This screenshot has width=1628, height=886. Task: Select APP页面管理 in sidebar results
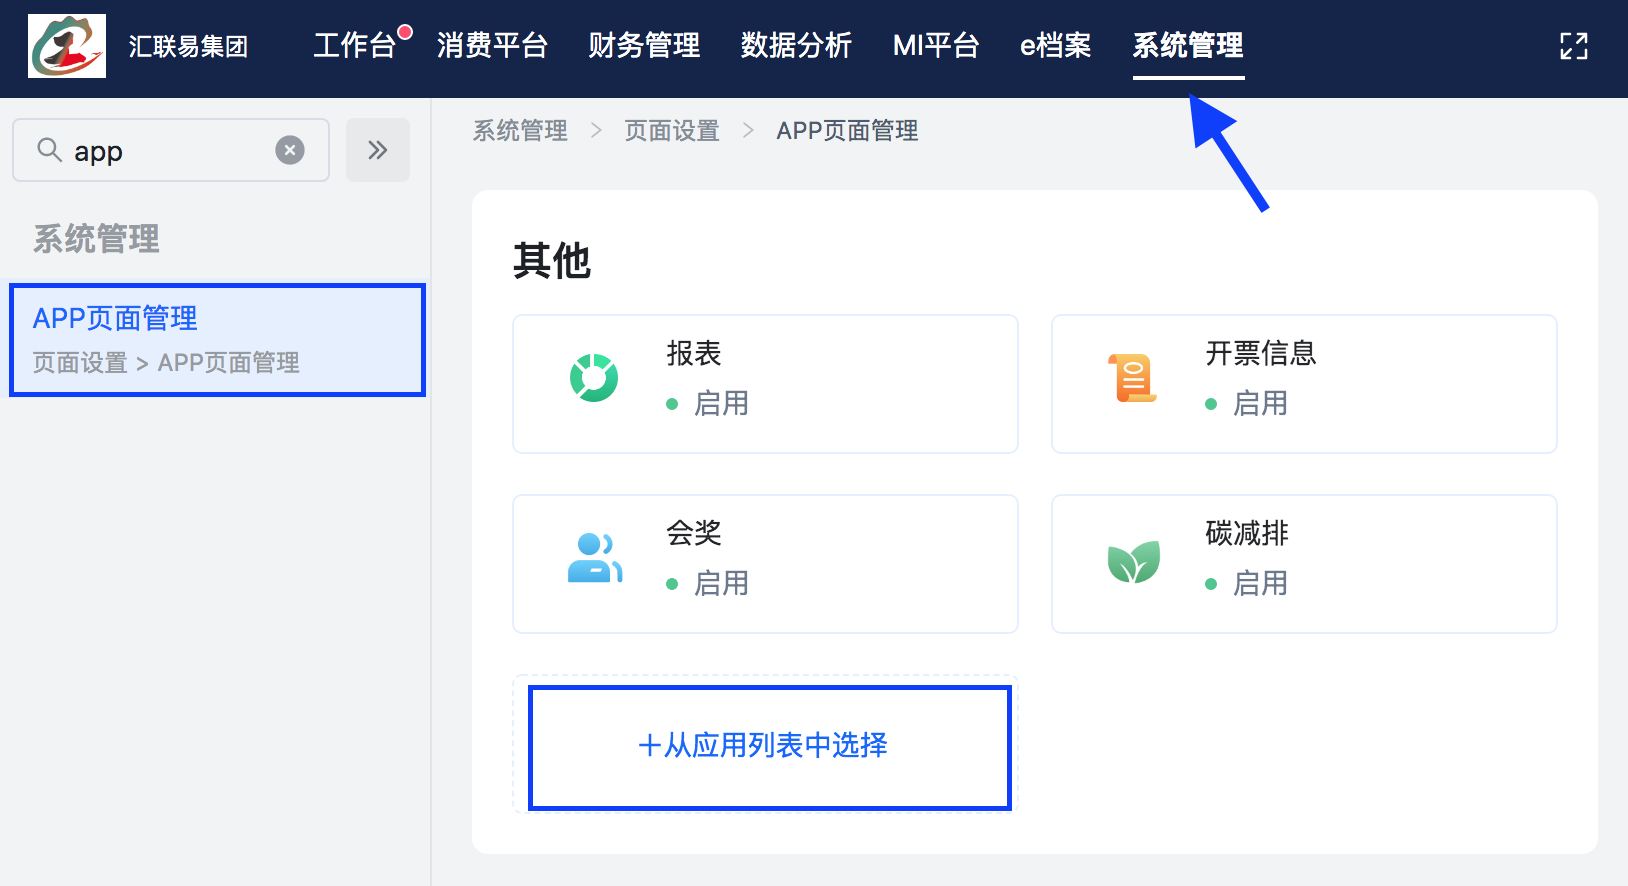[x=217, y=340]
